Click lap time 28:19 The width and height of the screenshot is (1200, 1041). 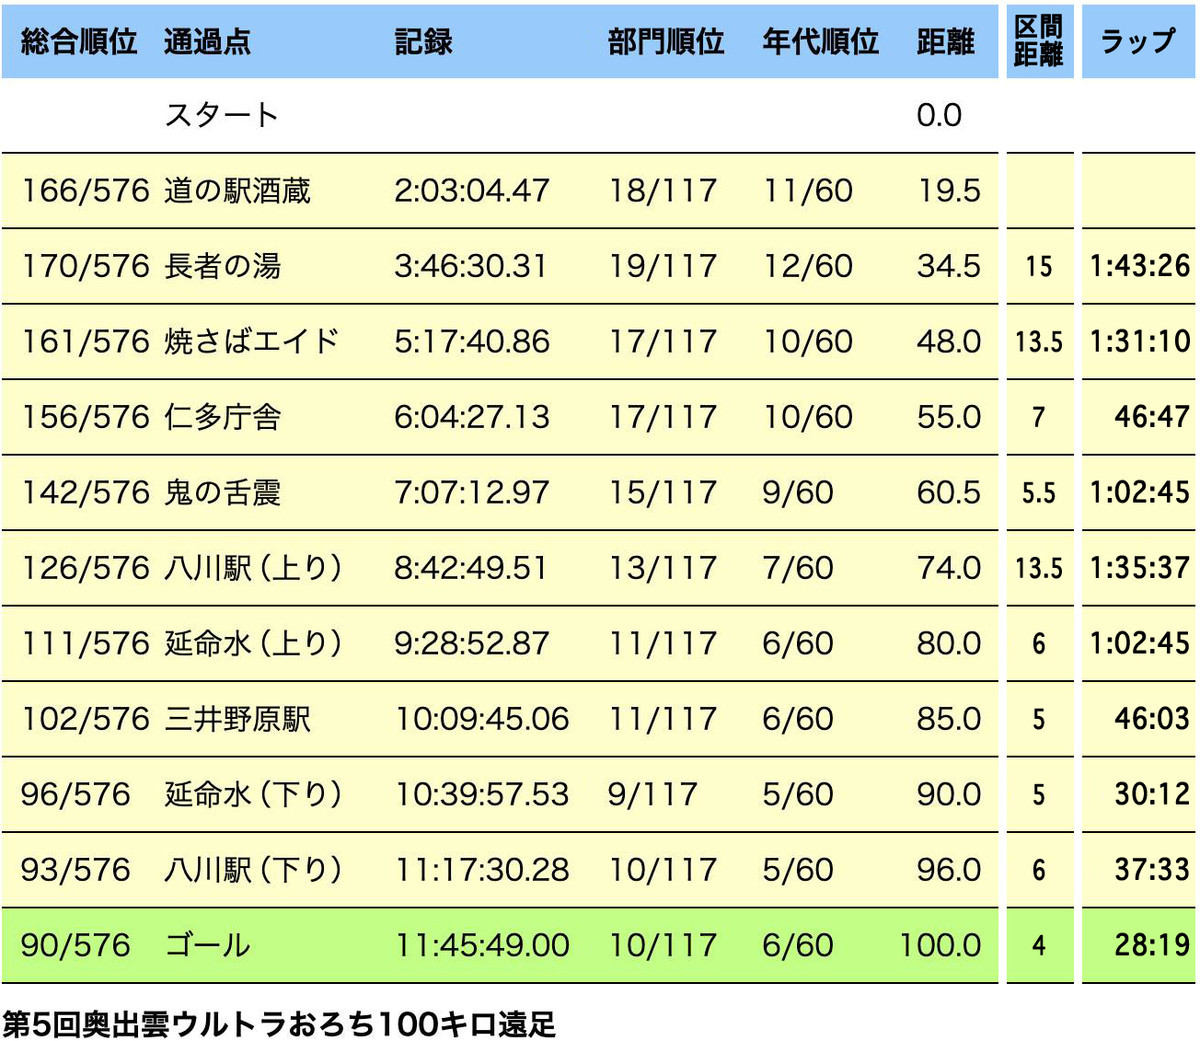point(1152,945)
